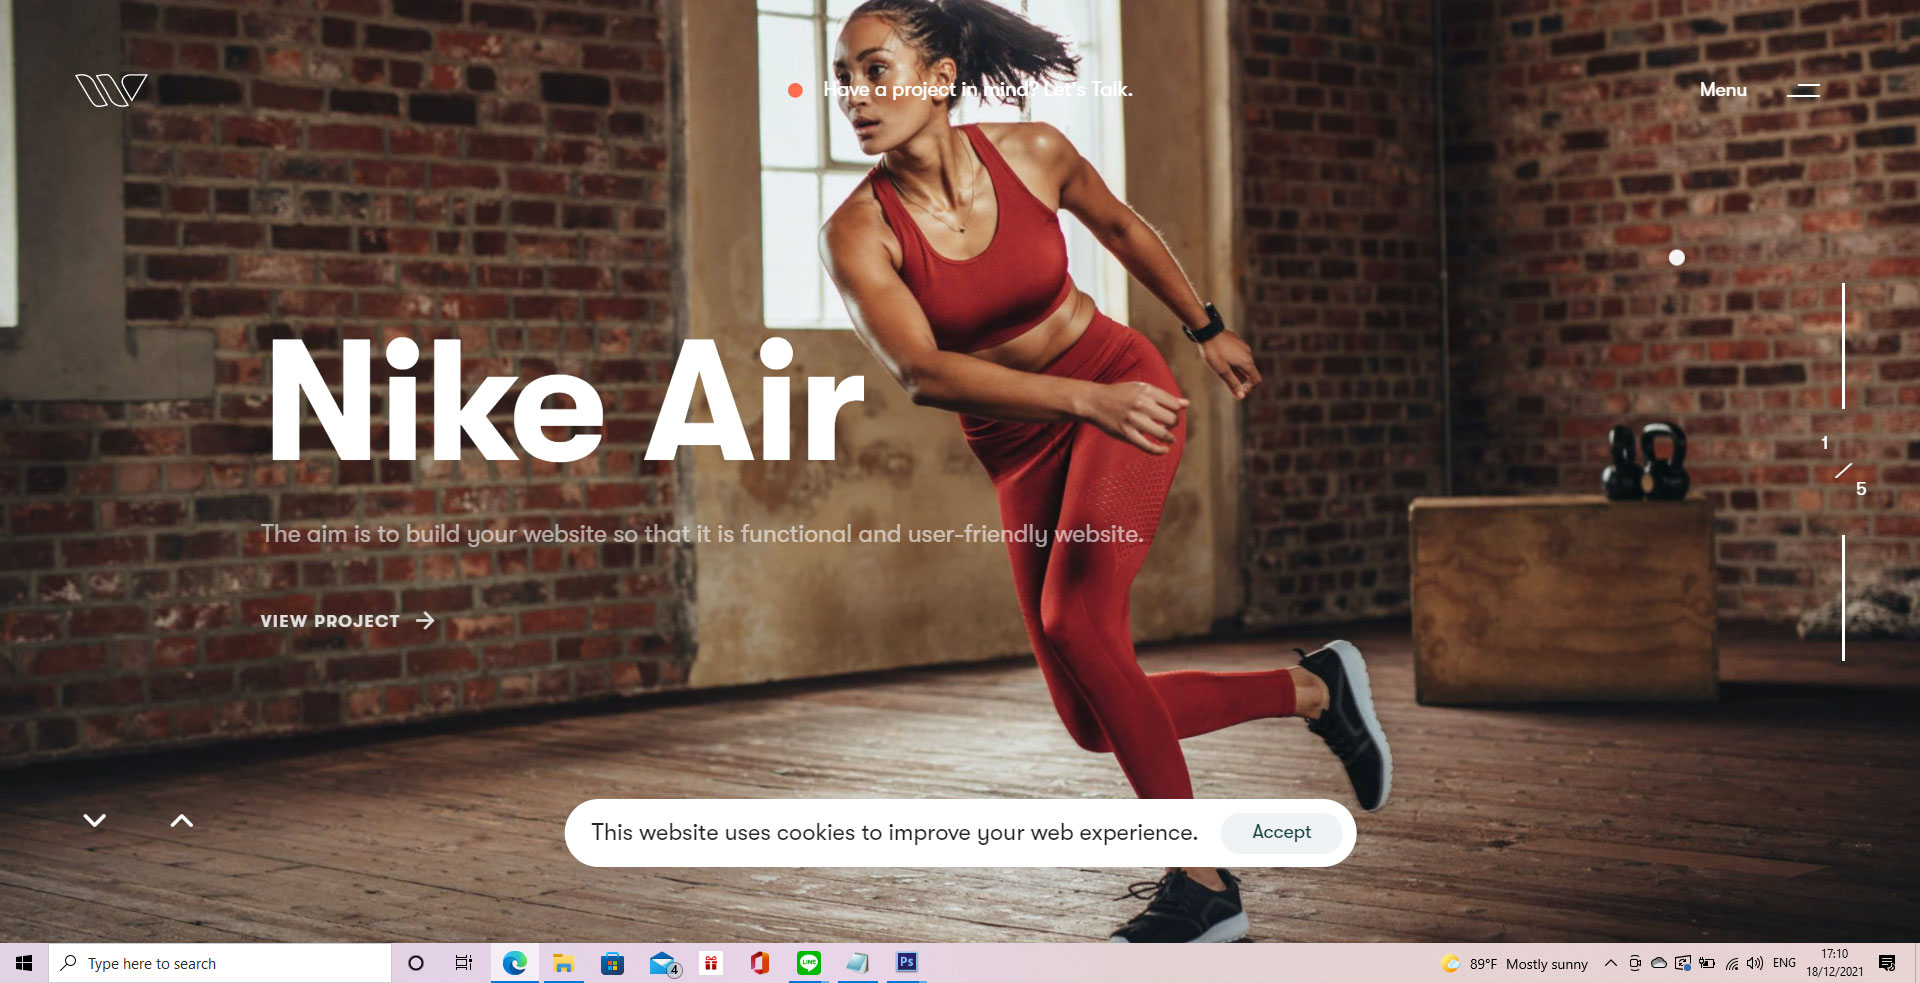Open Task View in the taskbar
This screenshot has width=1920, height=983.
[464, 963]
